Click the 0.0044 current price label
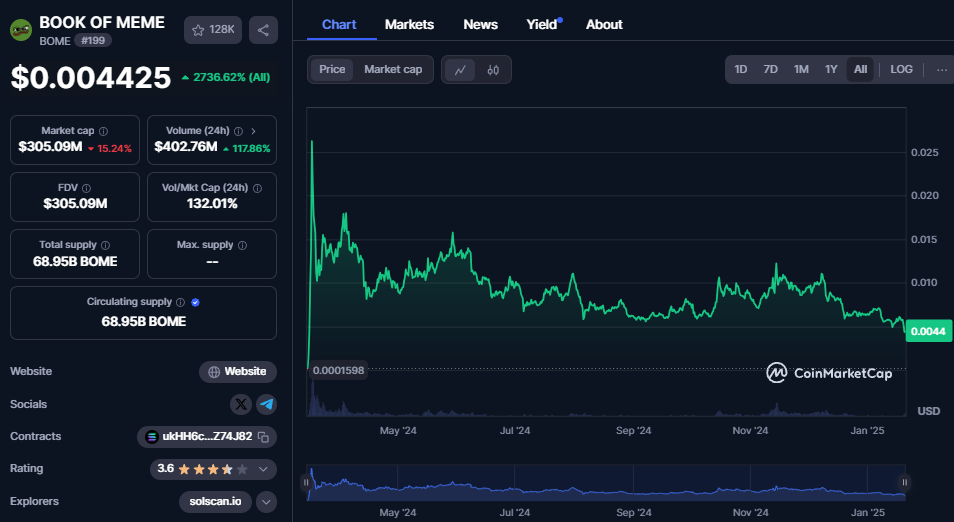Screen dimensions: 954x522 point(928,331)
